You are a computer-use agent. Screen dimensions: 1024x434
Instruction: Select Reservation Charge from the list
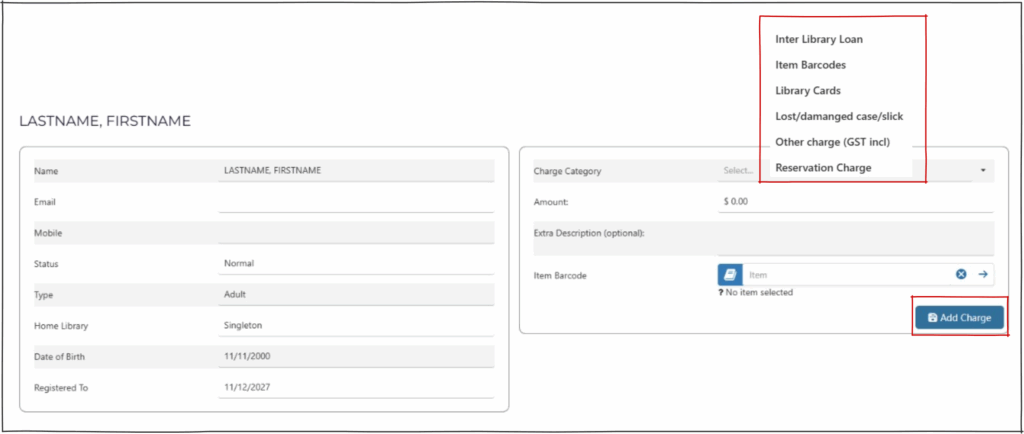coord(823,167)
